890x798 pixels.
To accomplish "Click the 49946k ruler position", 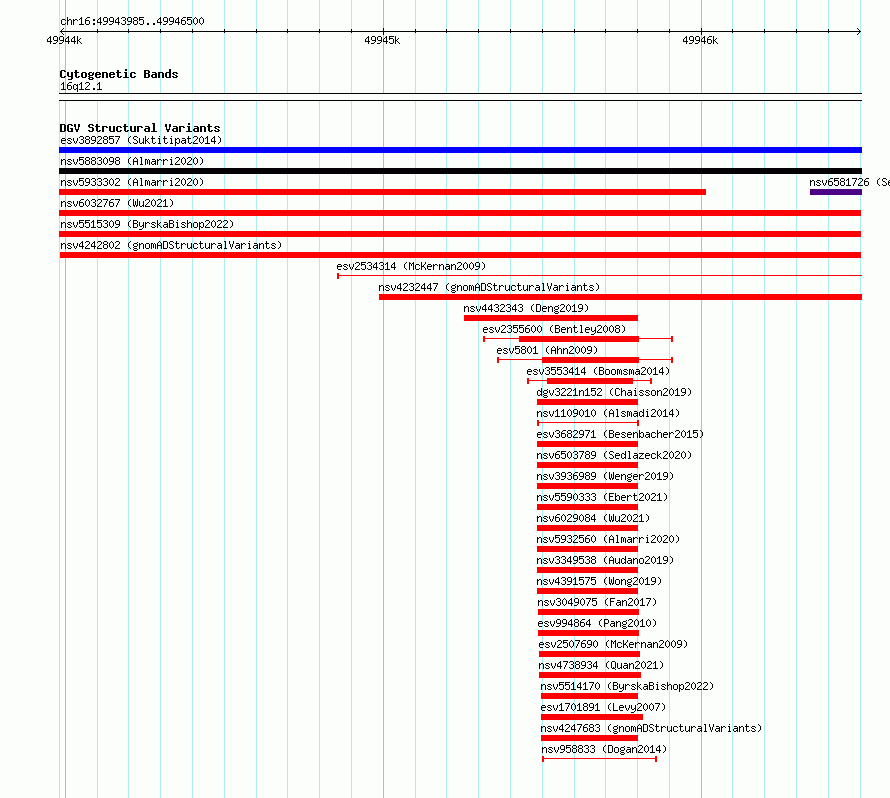I will pos(700,40).
